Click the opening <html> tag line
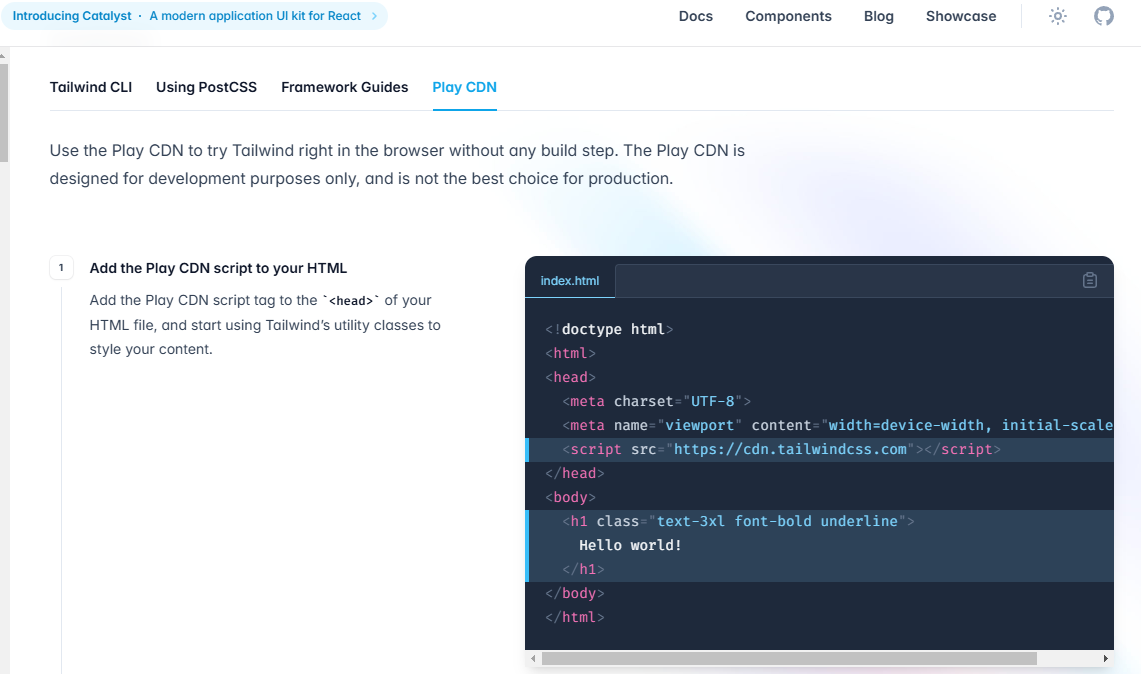Image resolution: width=1141 pixels, height=674 pixels. pyautogui.click(x=570, y=353)
